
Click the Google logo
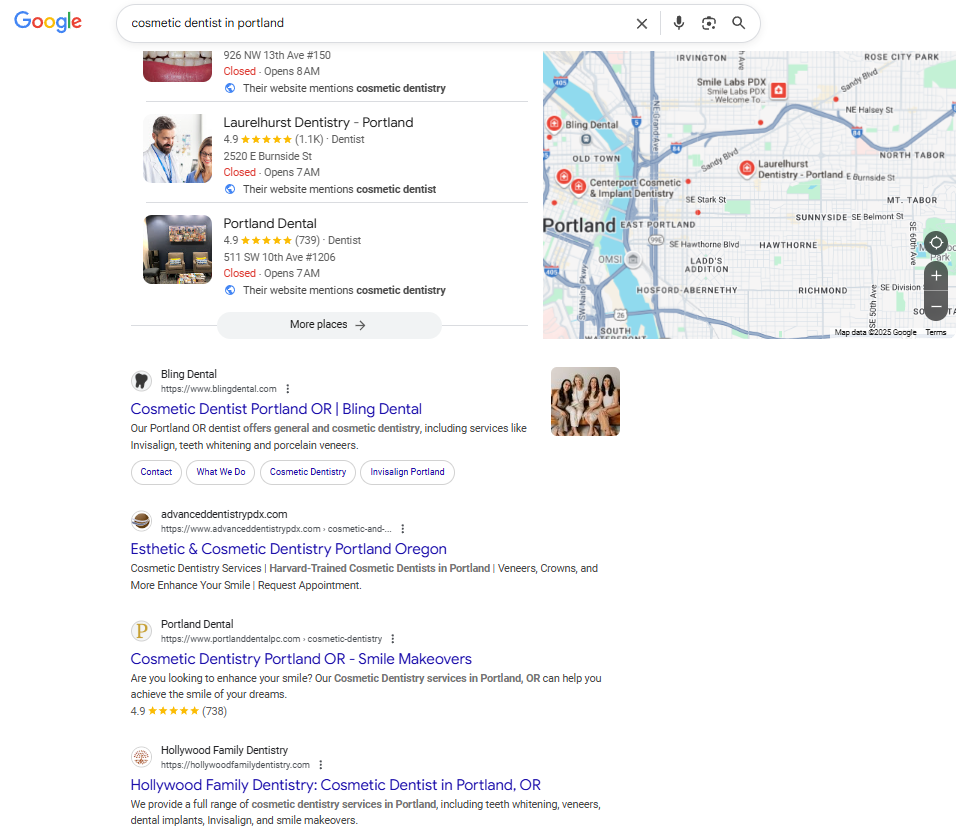pos(48,22)
